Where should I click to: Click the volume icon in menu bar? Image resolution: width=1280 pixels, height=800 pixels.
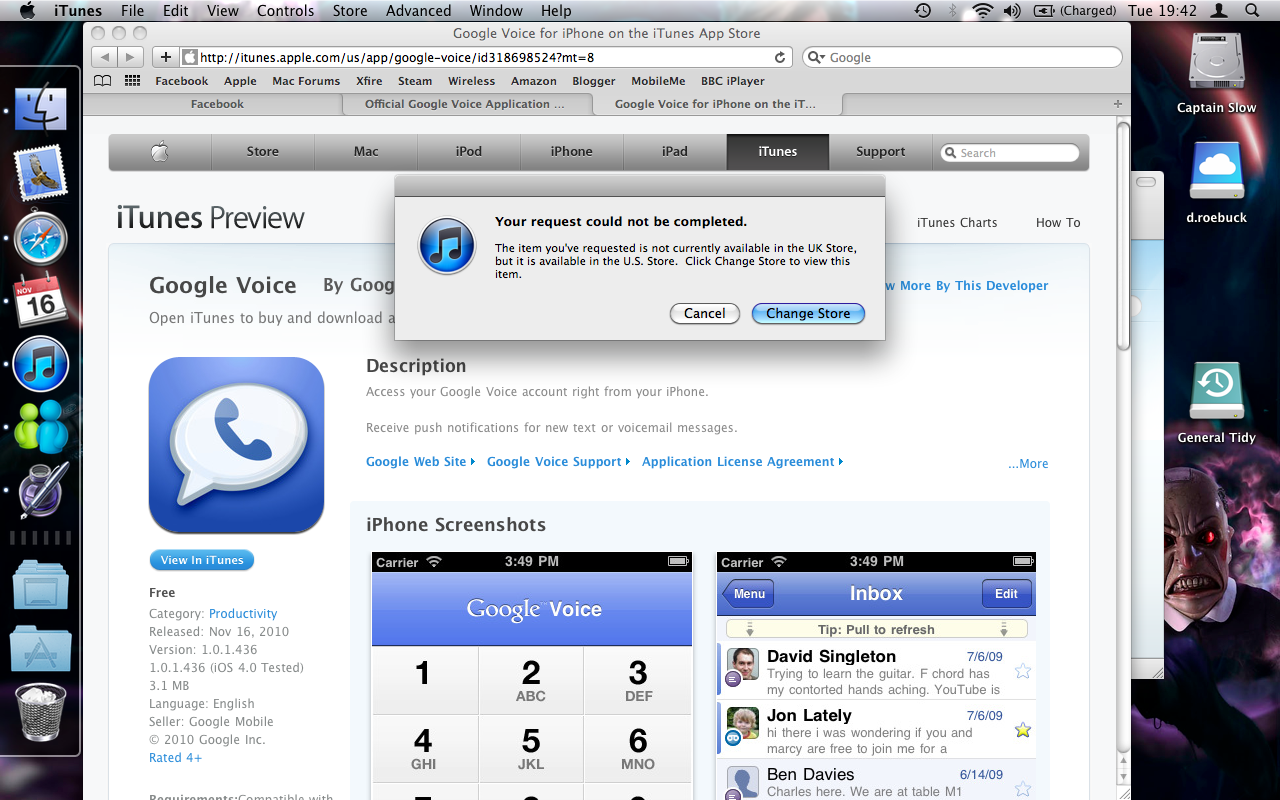1012,11
